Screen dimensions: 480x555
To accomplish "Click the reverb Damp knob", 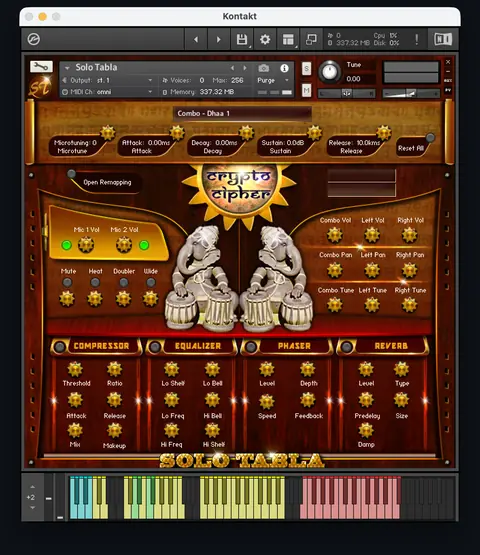I will click(366, 430).
